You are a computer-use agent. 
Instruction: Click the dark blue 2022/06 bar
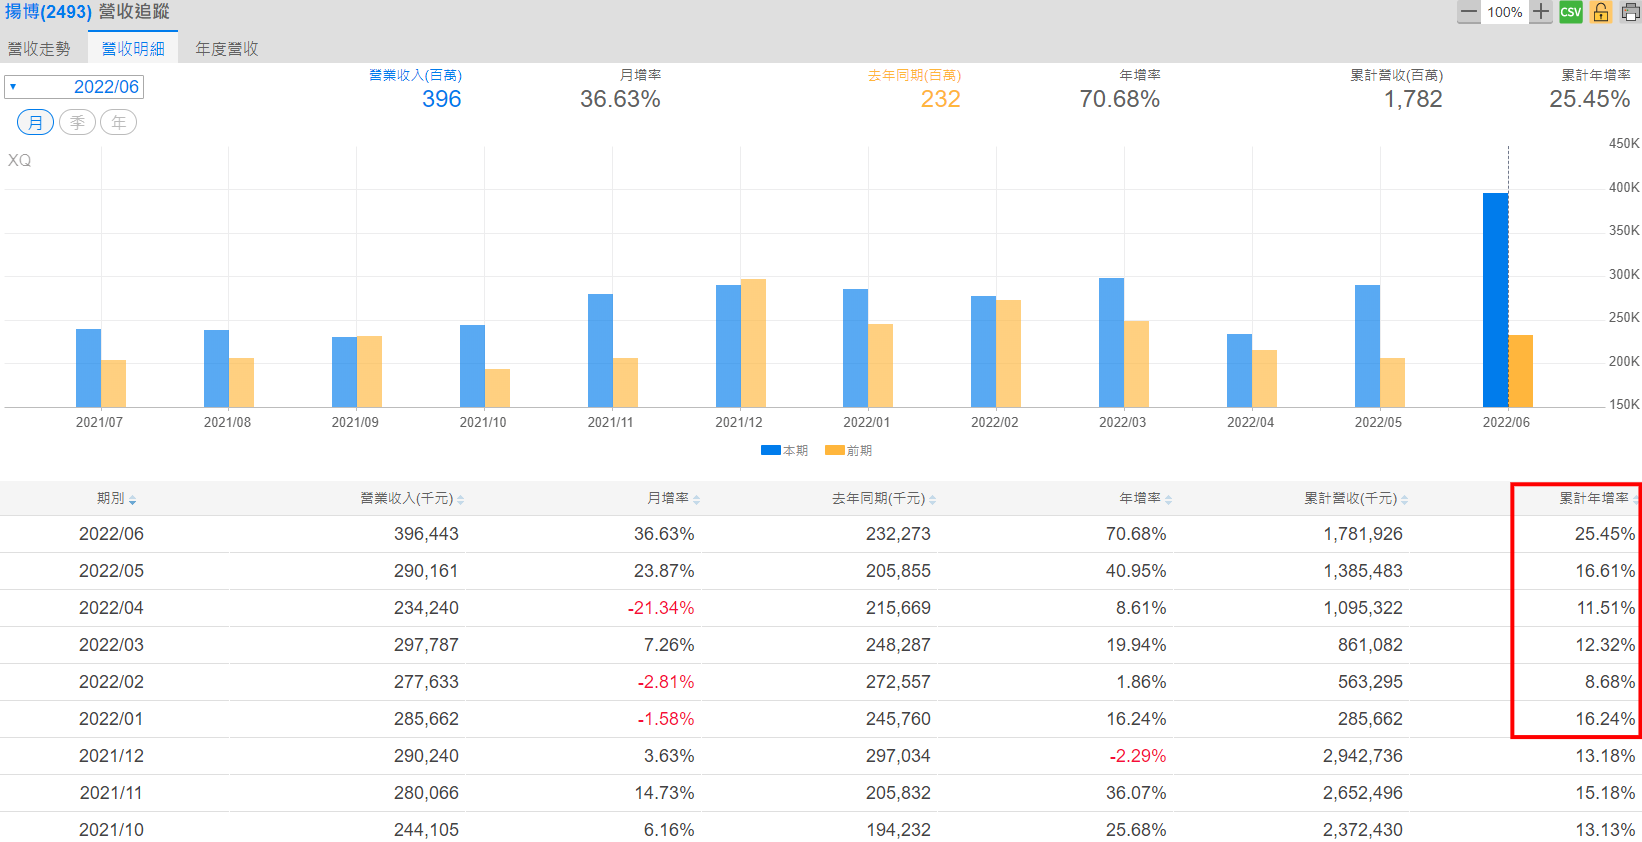[1495, 300]
